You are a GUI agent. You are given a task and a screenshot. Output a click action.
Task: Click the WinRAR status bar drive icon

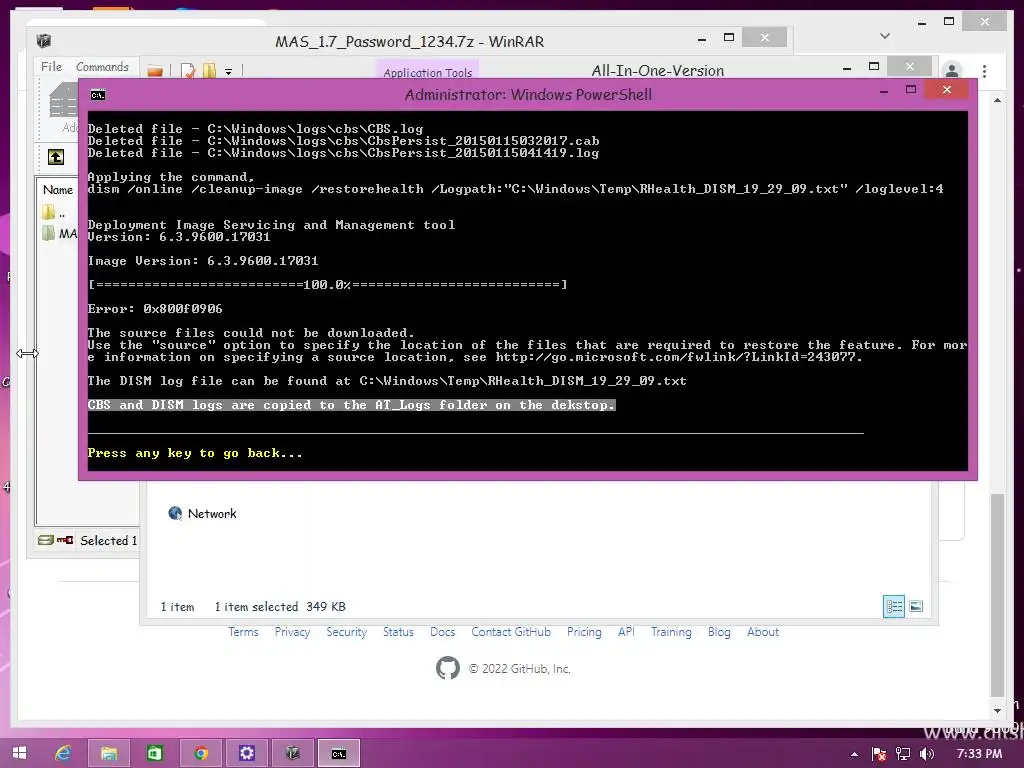click(x=46, y=540)
